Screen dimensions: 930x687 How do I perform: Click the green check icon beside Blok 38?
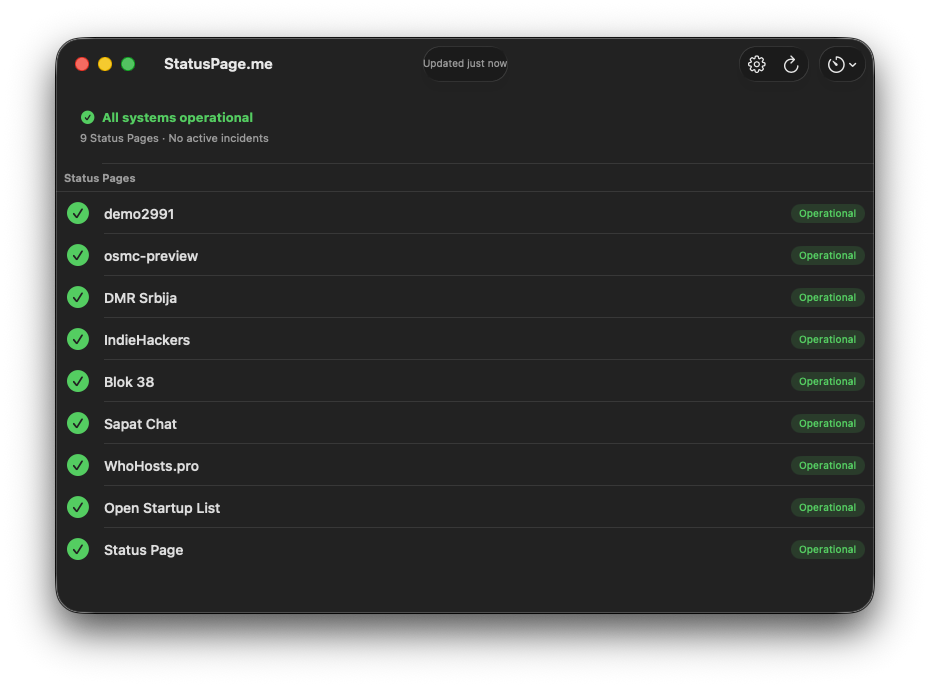pyautogui.click(x=78, y=381)
